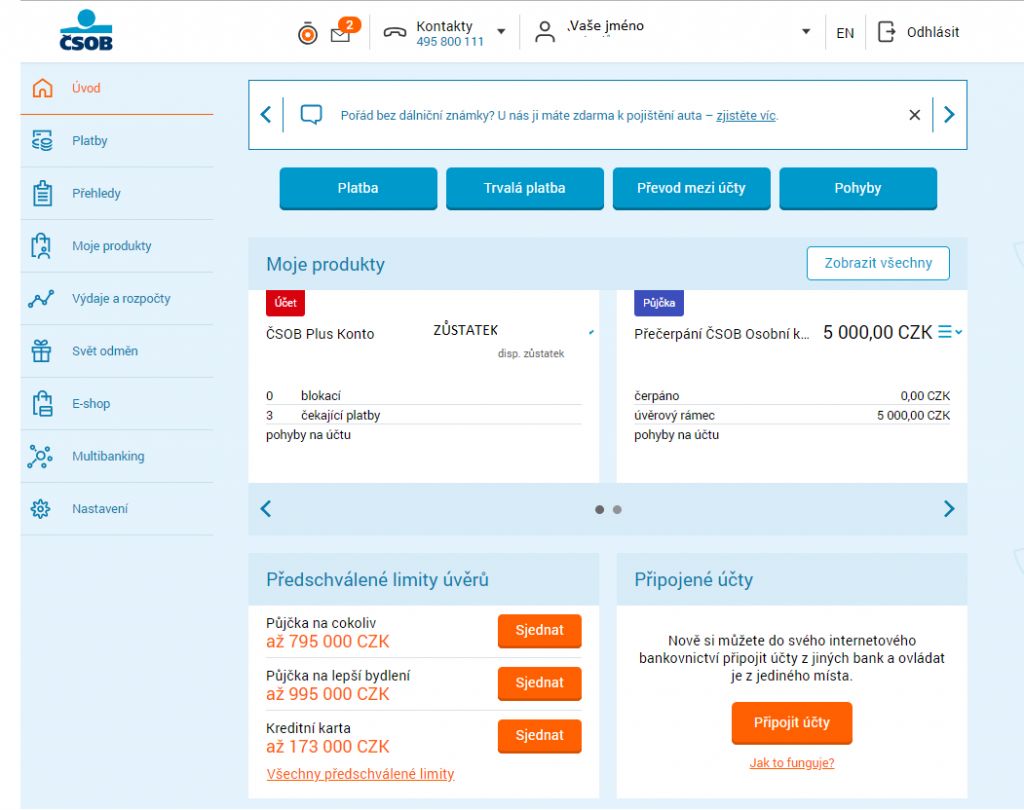Click the Výdaje a rozpočty chart icon
This screenshot has height=810, width=1024.
(x=41, y=299)
